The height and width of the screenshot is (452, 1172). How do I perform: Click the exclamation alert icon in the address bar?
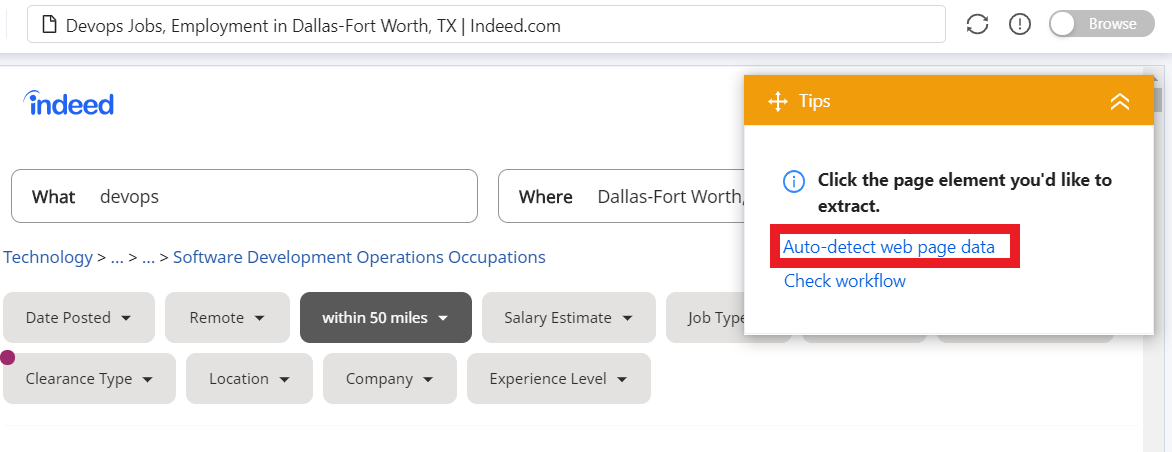(1020, 24)
